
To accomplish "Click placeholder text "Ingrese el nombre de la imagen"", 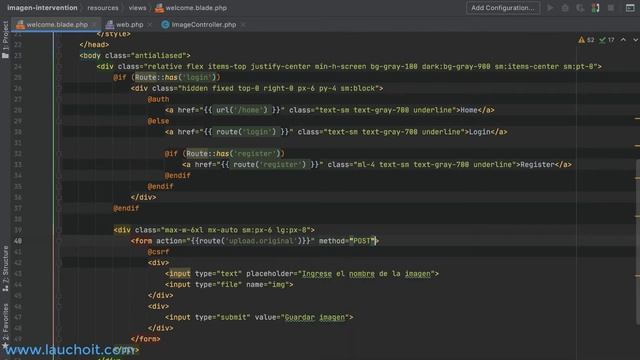I will 366,273.
